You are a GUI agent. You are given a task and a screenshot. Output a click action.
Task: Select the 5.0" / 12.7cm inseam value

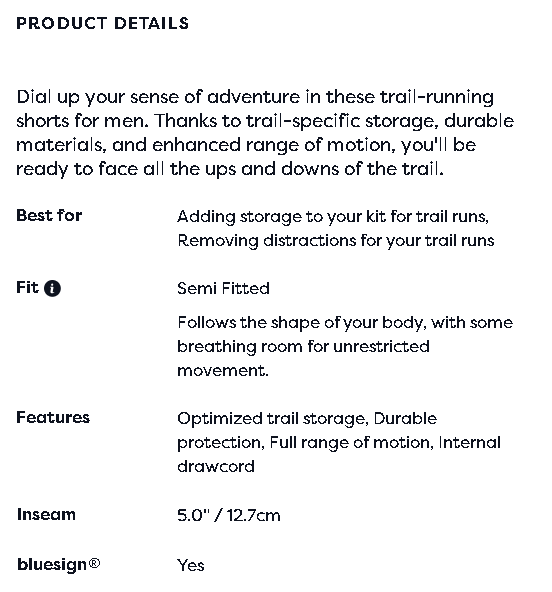click(x=229, y=515)
